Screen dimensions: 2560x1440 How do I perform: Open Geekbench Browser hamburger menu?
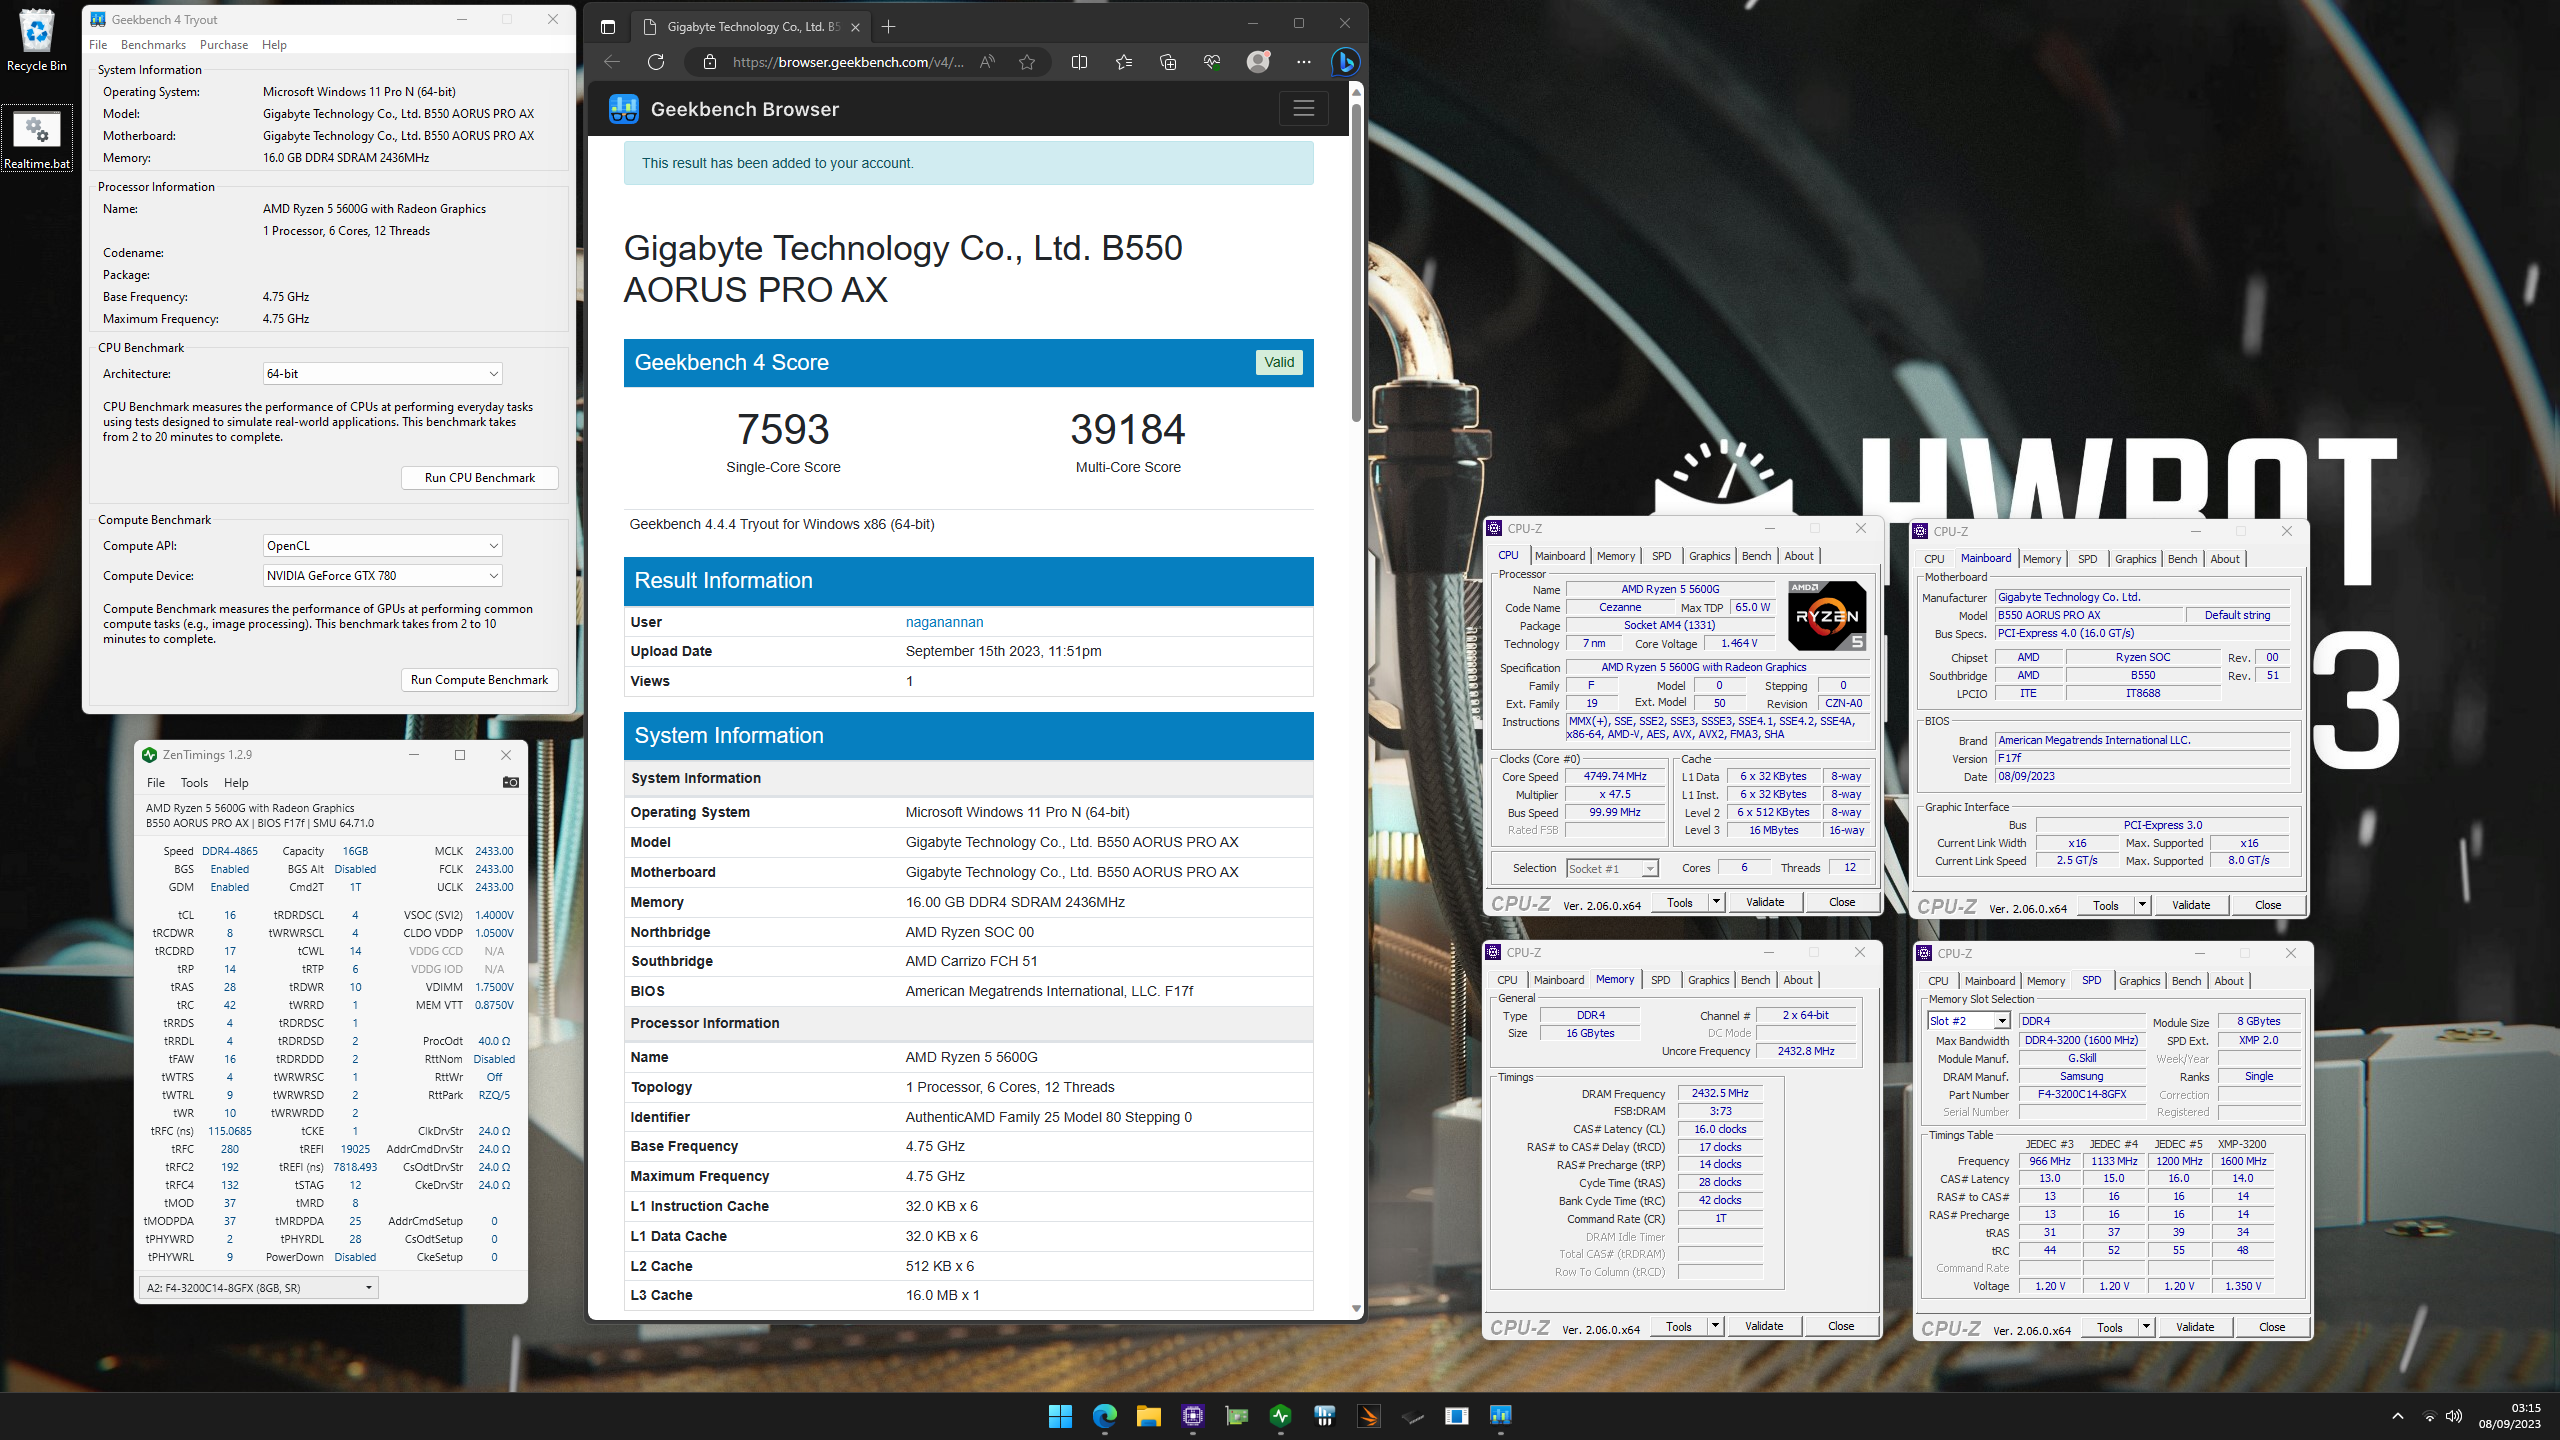(x=1303, y=108)
